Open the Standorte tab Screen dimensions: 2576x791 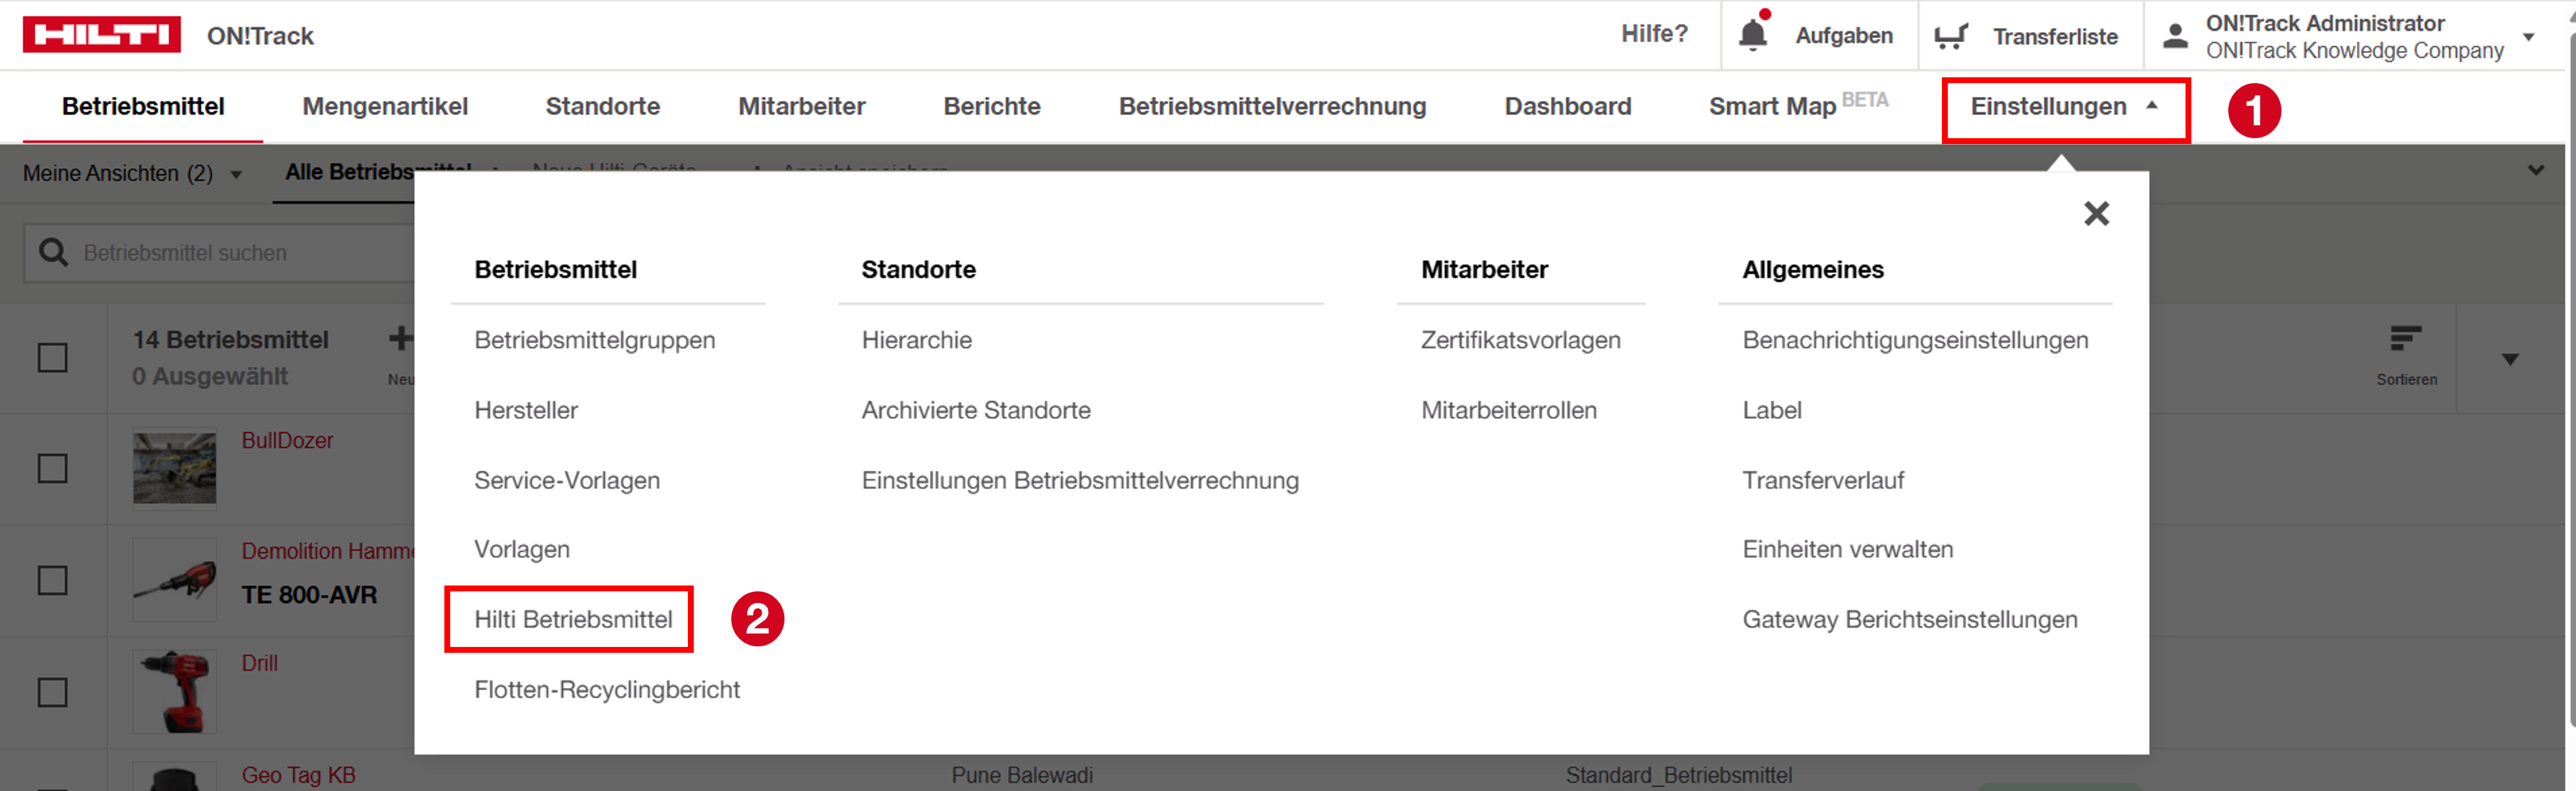(603, 106)
